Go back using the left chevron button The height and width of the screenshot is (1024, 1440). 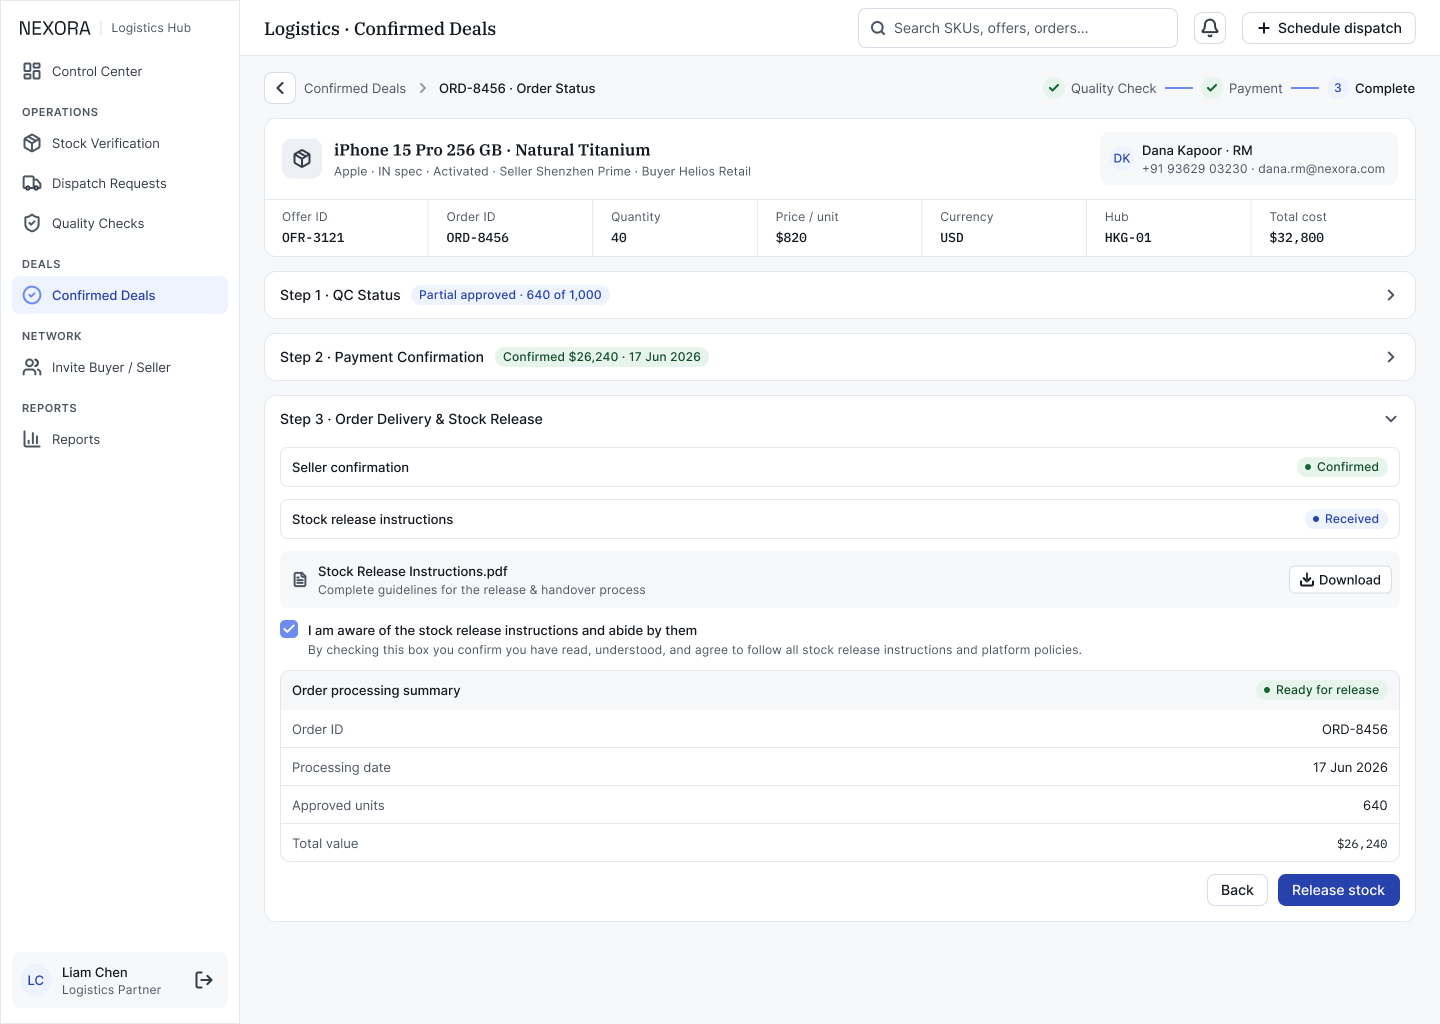click(x=280, y=88)
